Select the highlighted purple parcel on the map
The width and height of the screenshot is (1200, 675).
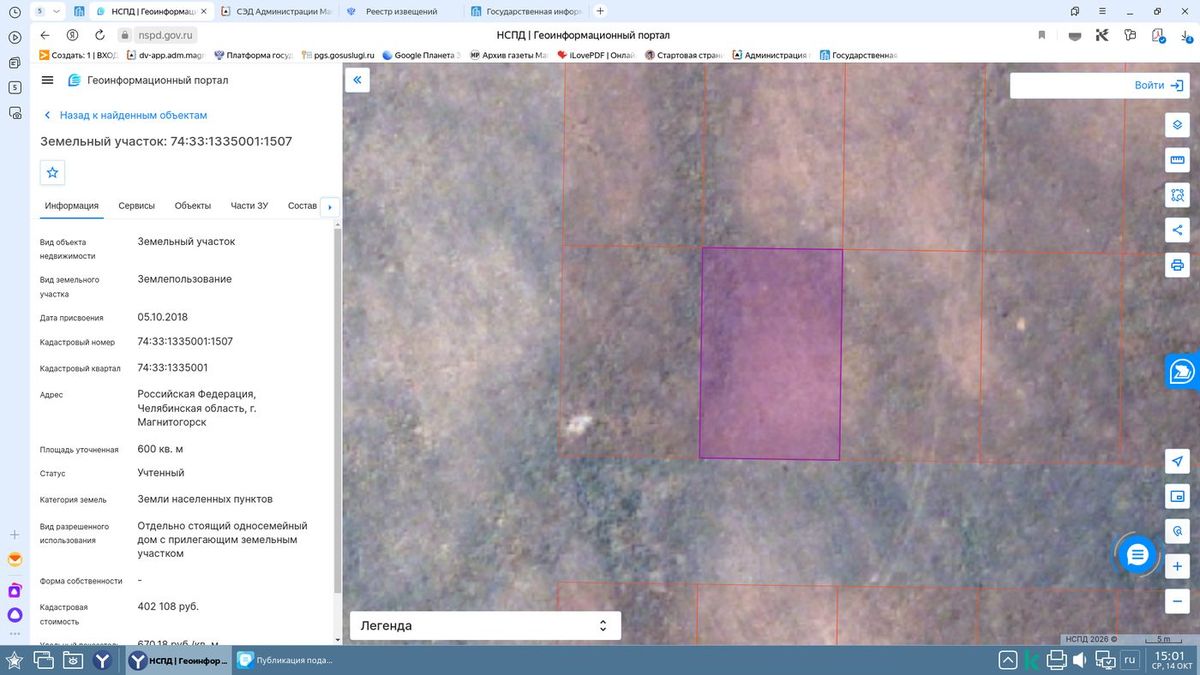click(x=770, y=354)
